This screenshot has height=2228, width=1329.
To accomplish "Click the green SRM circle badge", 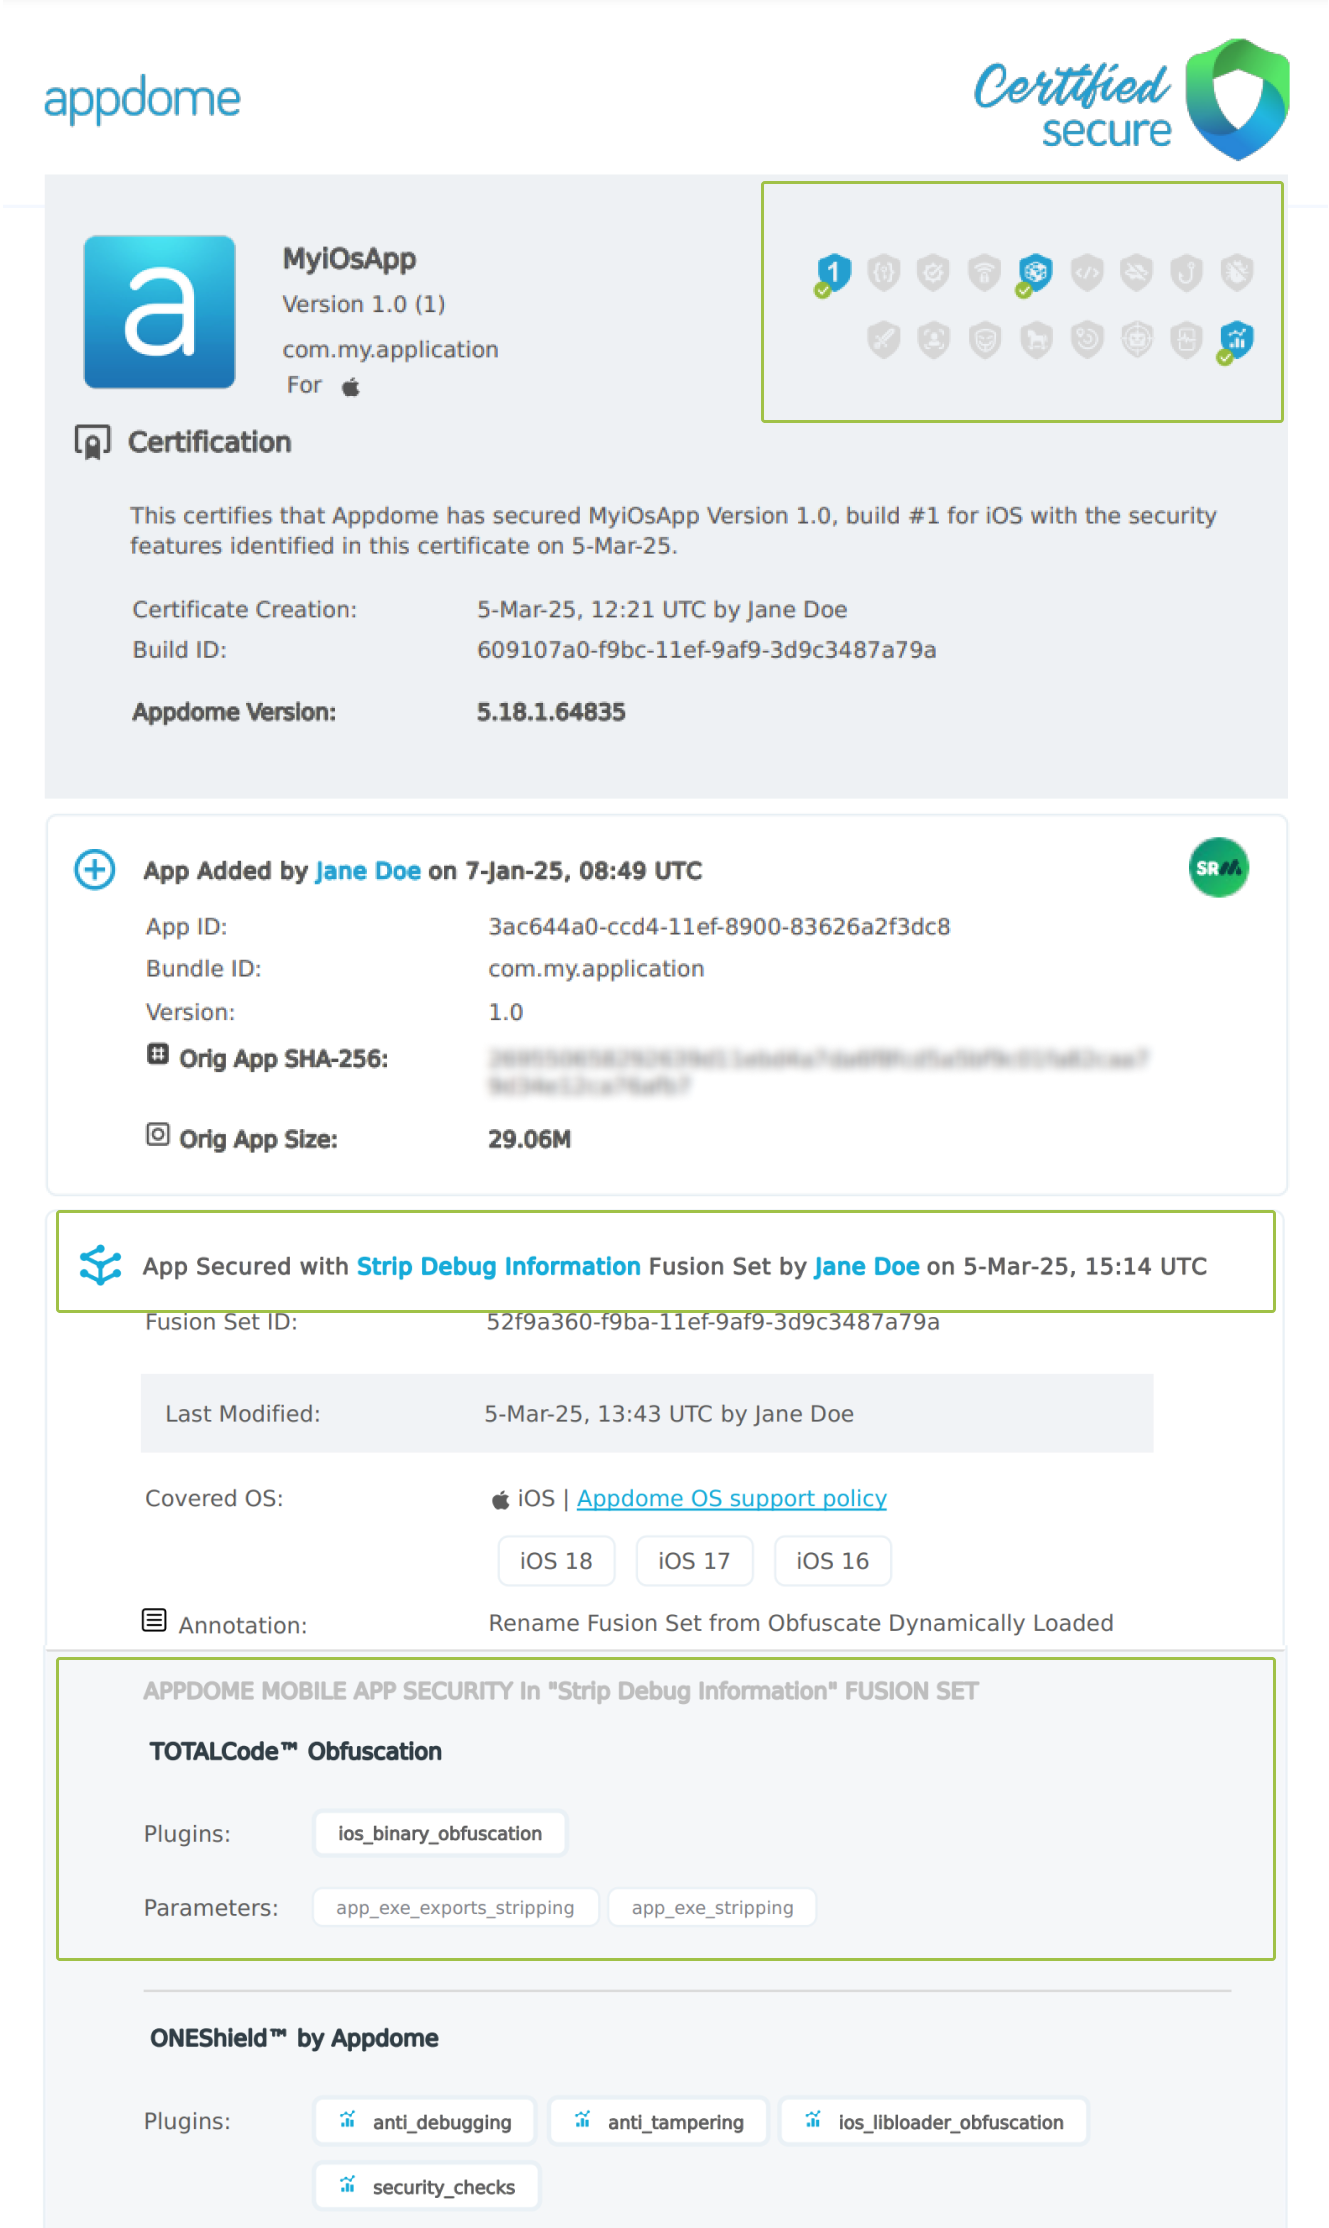I will coord(1218,868).
